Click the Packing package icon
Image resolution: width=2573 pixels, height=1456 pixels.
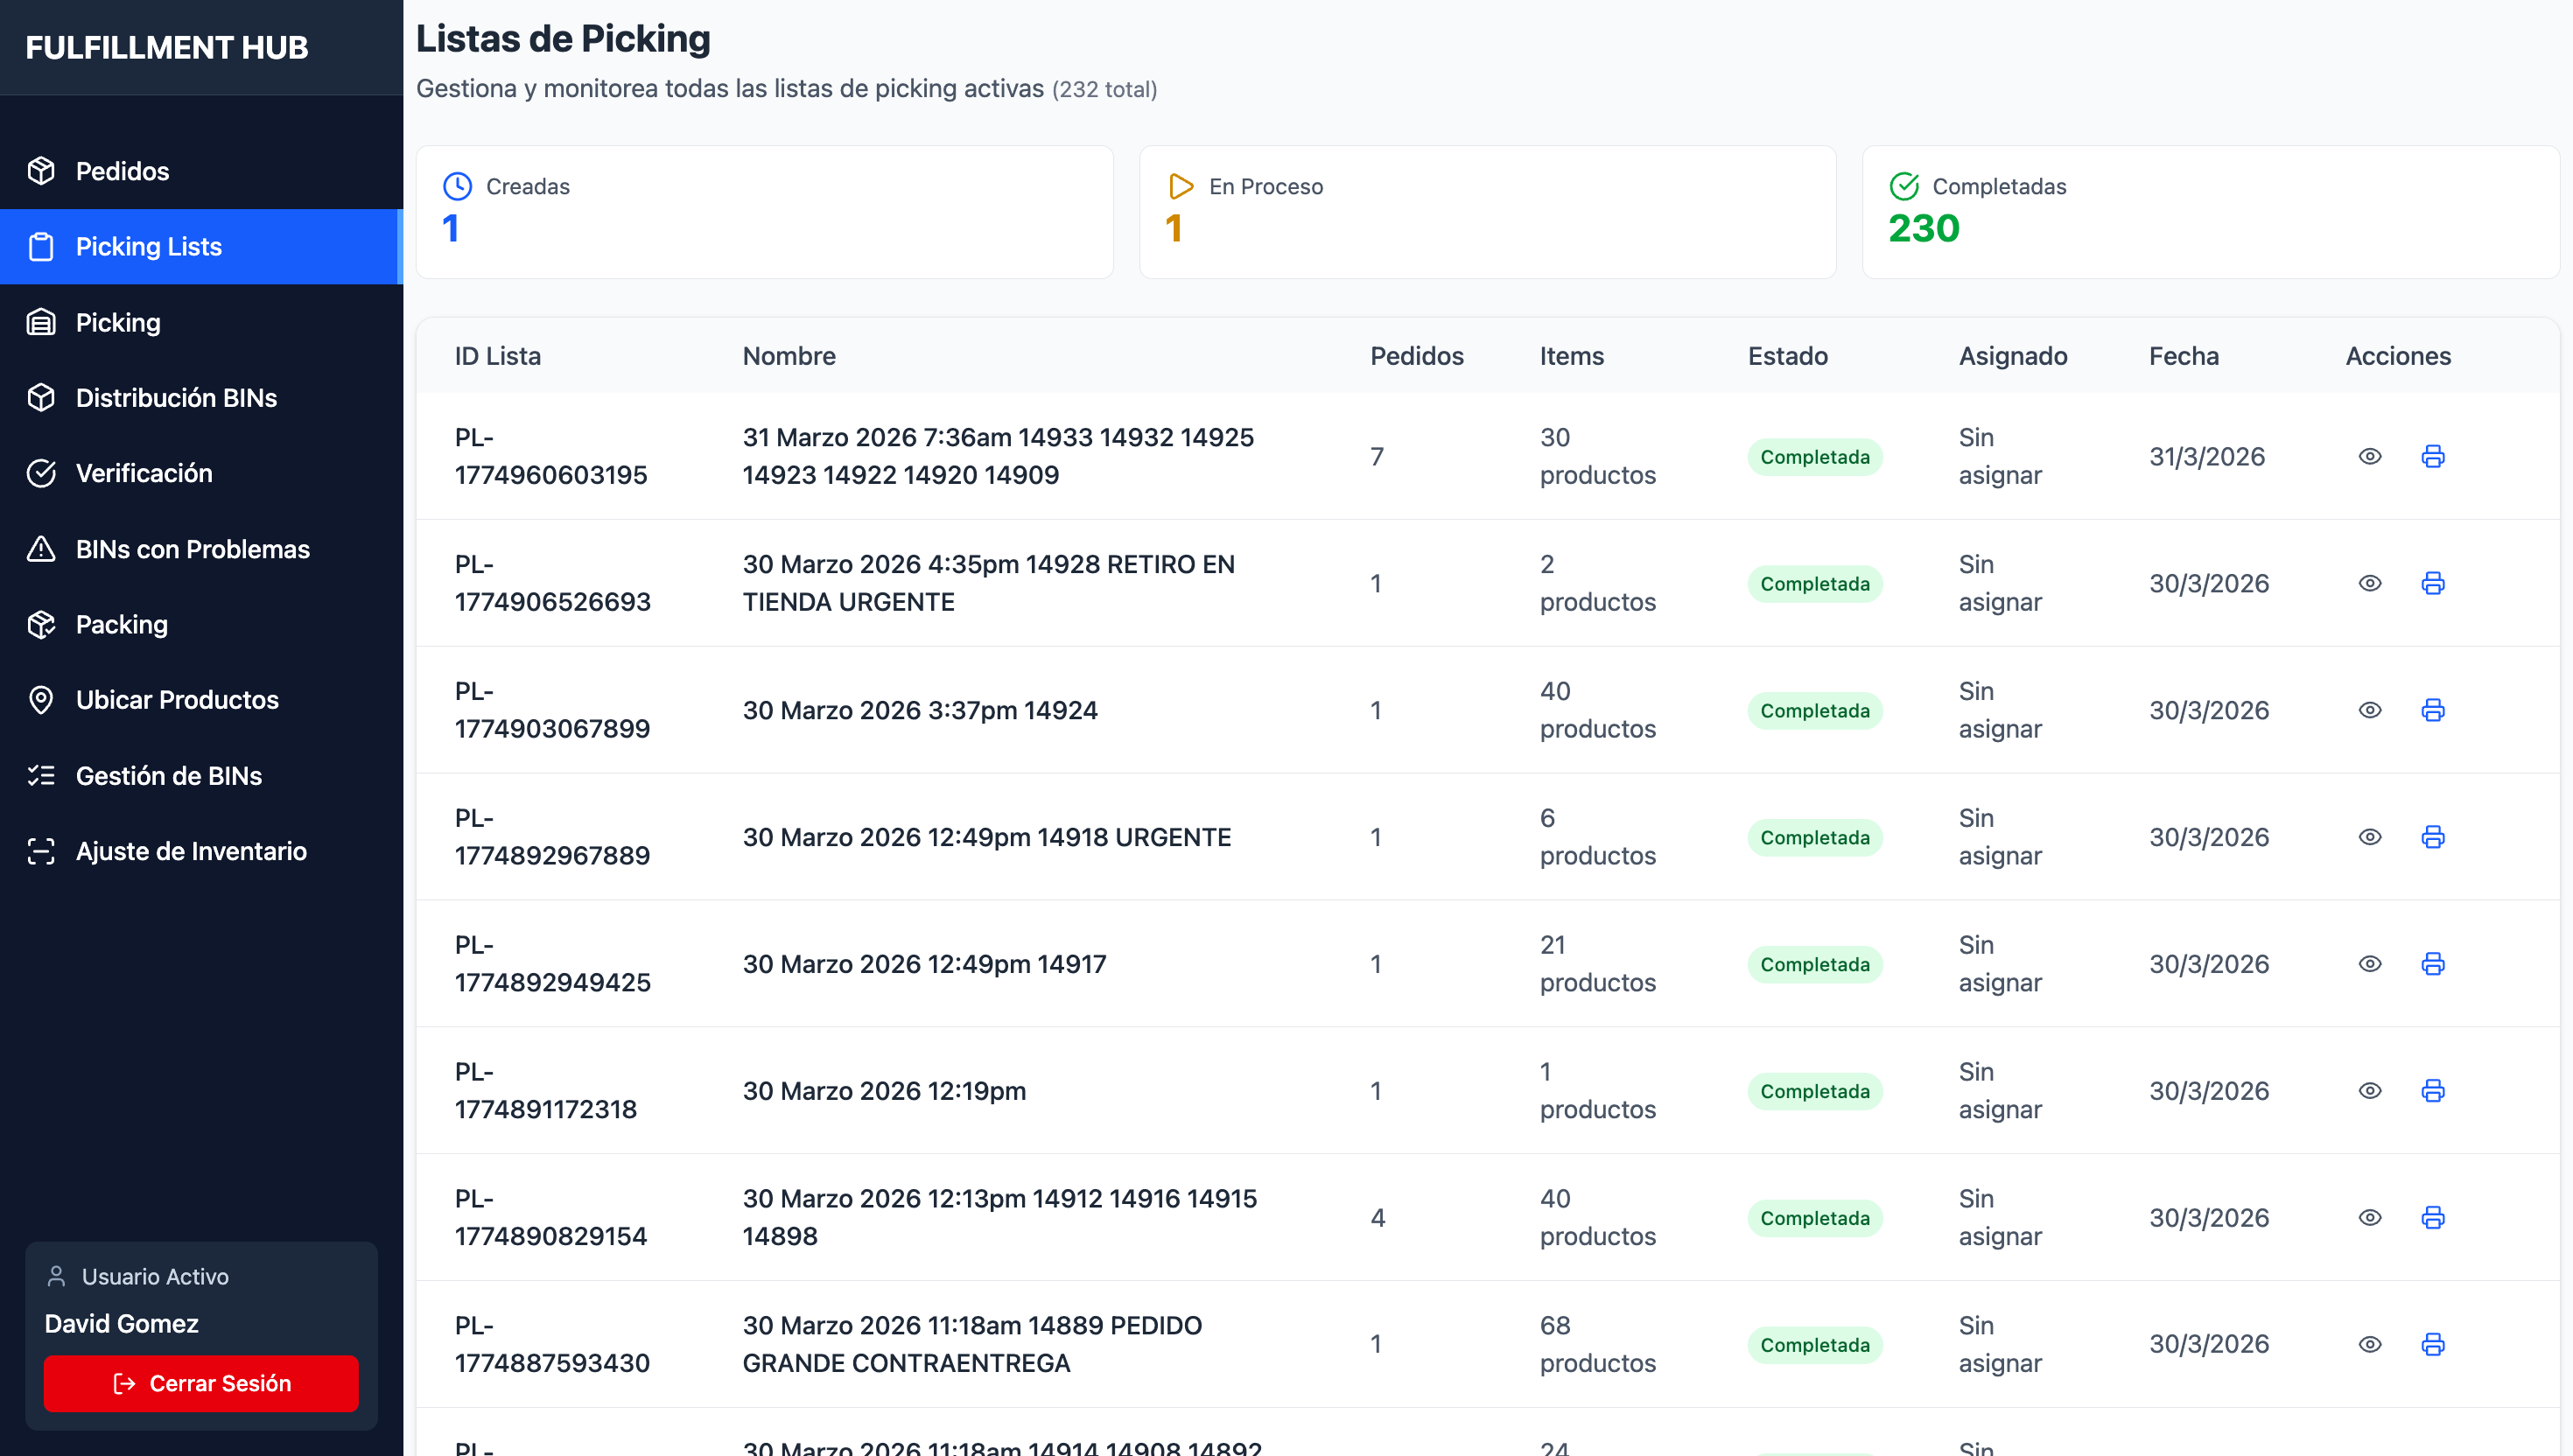point(41,624)
